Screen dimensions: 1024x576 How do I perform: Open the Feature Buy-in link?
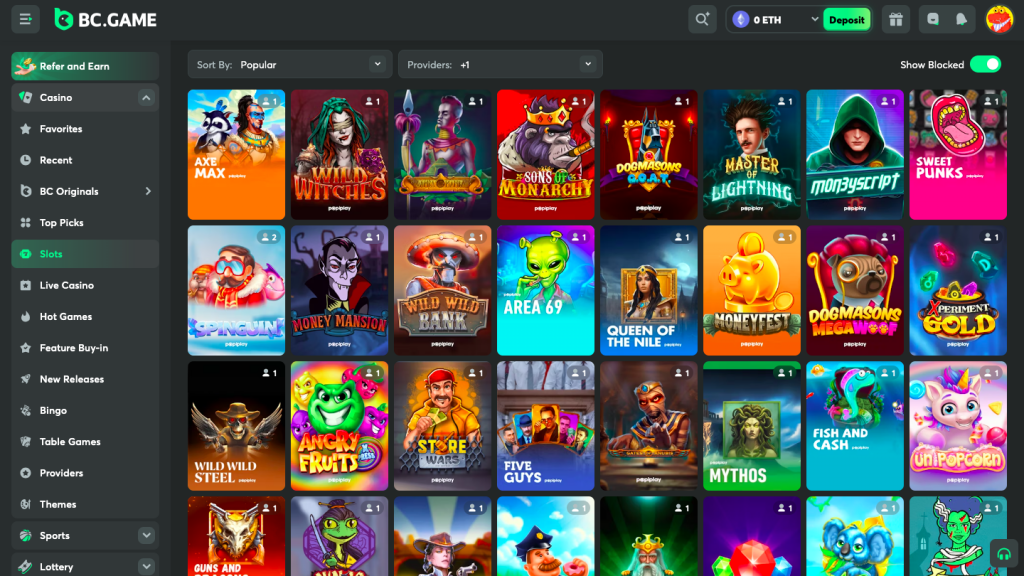[x=85, y=348]
